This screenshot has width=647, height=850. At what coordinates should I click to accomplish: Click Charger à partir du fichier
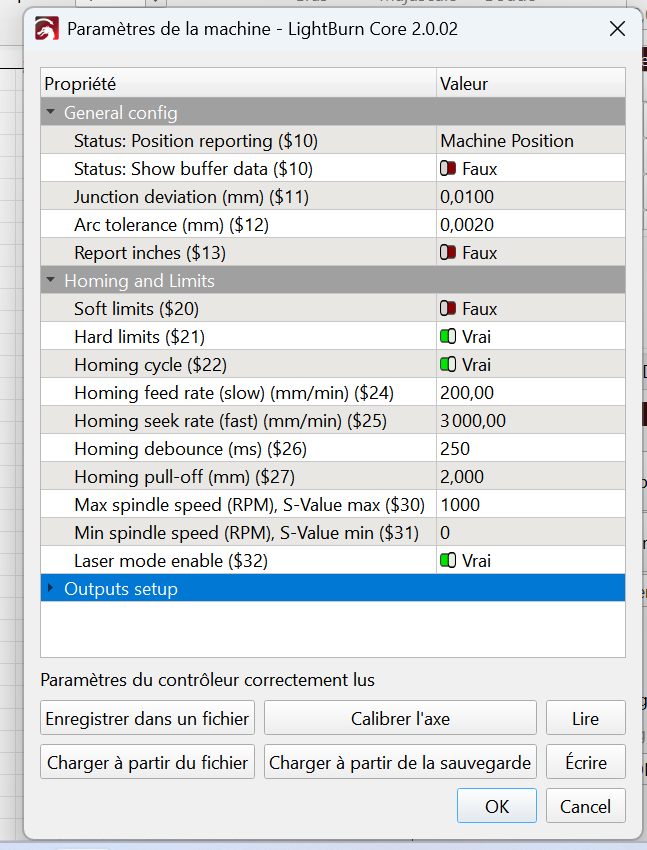click(x=148, y=762)
